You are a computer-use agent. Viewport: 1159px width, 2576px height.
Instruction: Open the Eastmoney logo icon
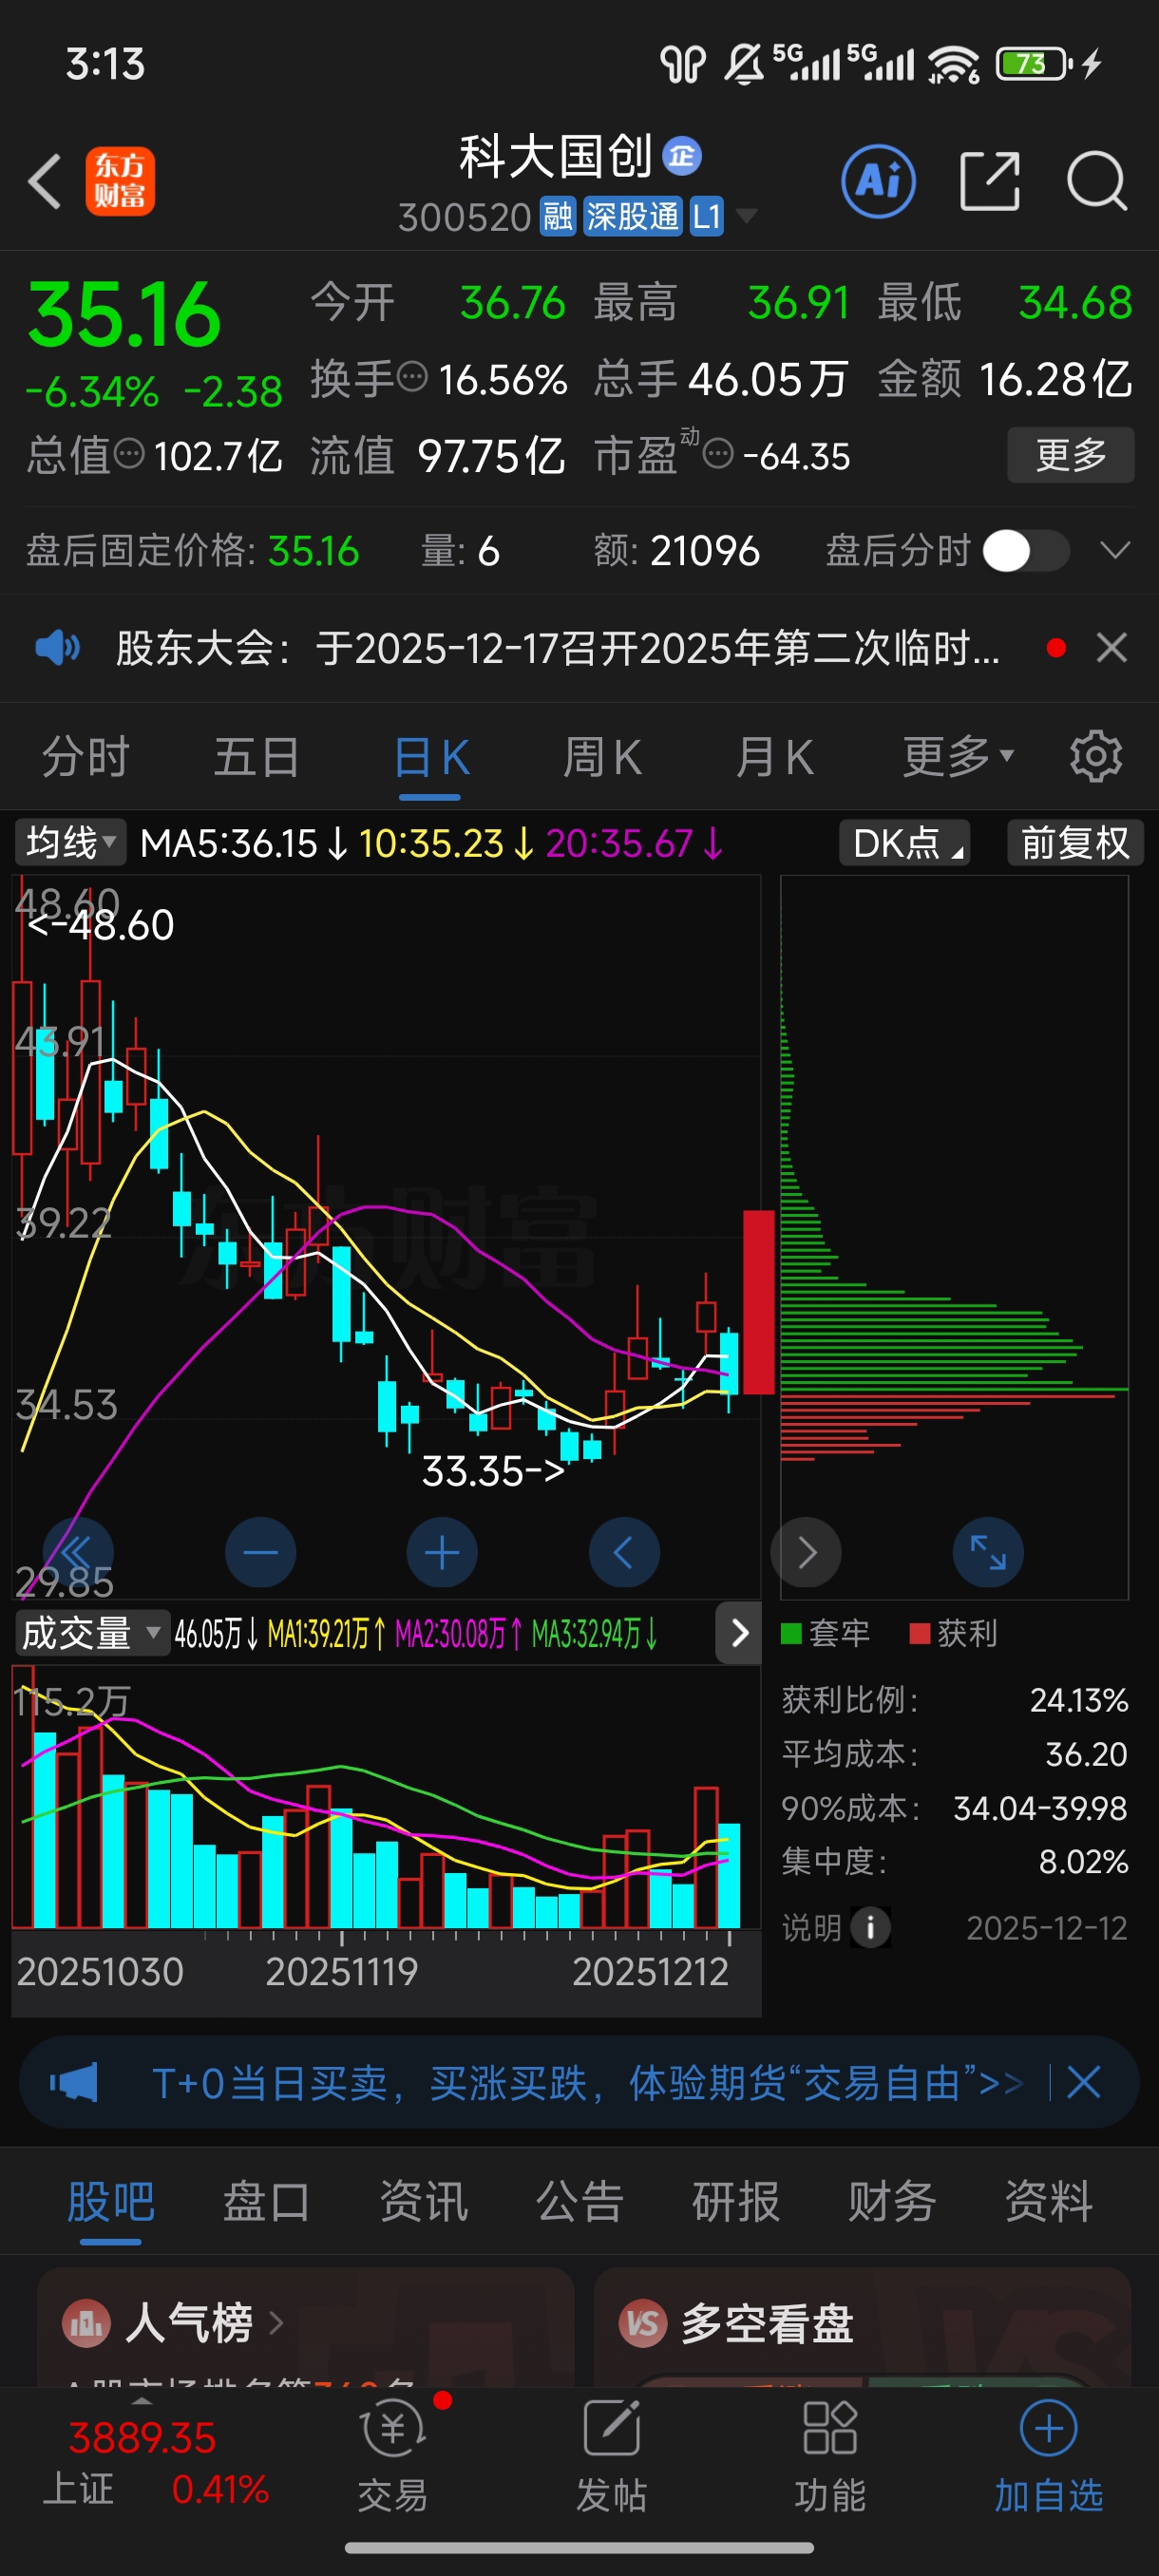pyautogui.click(x=120, y=182)
